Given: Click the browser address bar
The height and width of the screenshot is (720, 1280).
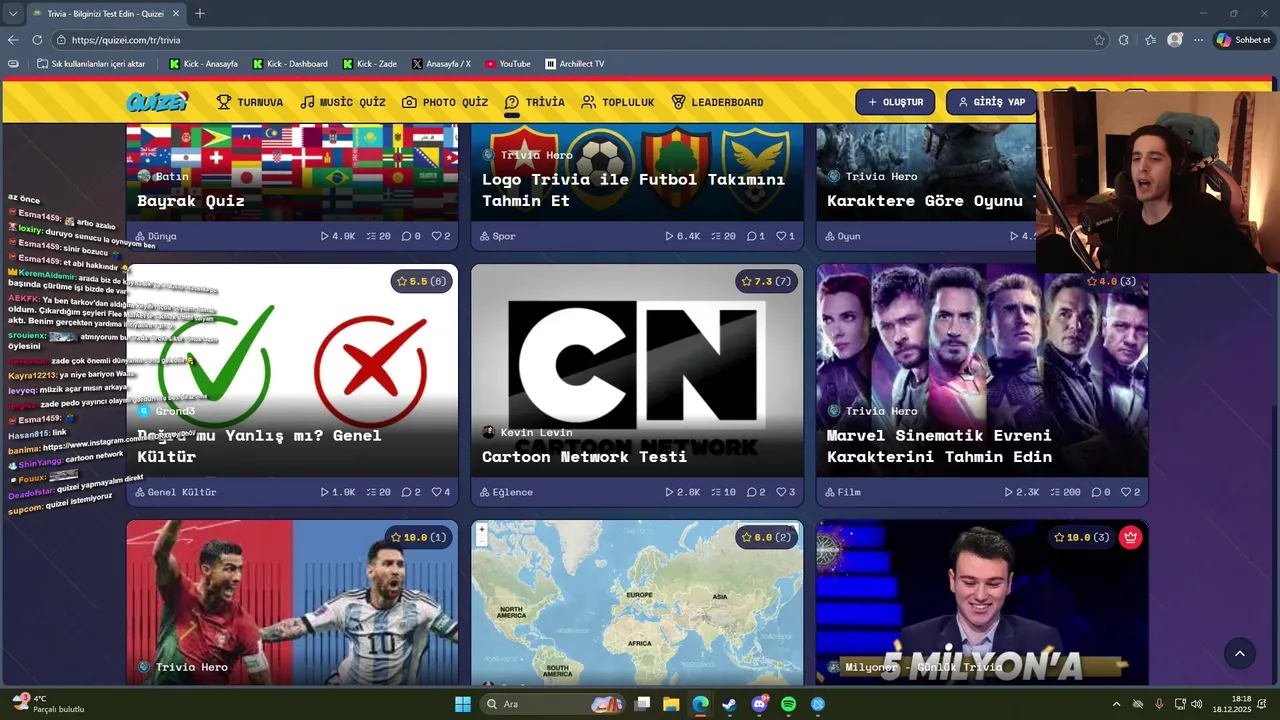Looking at the screenshot, I should [580, 40].
